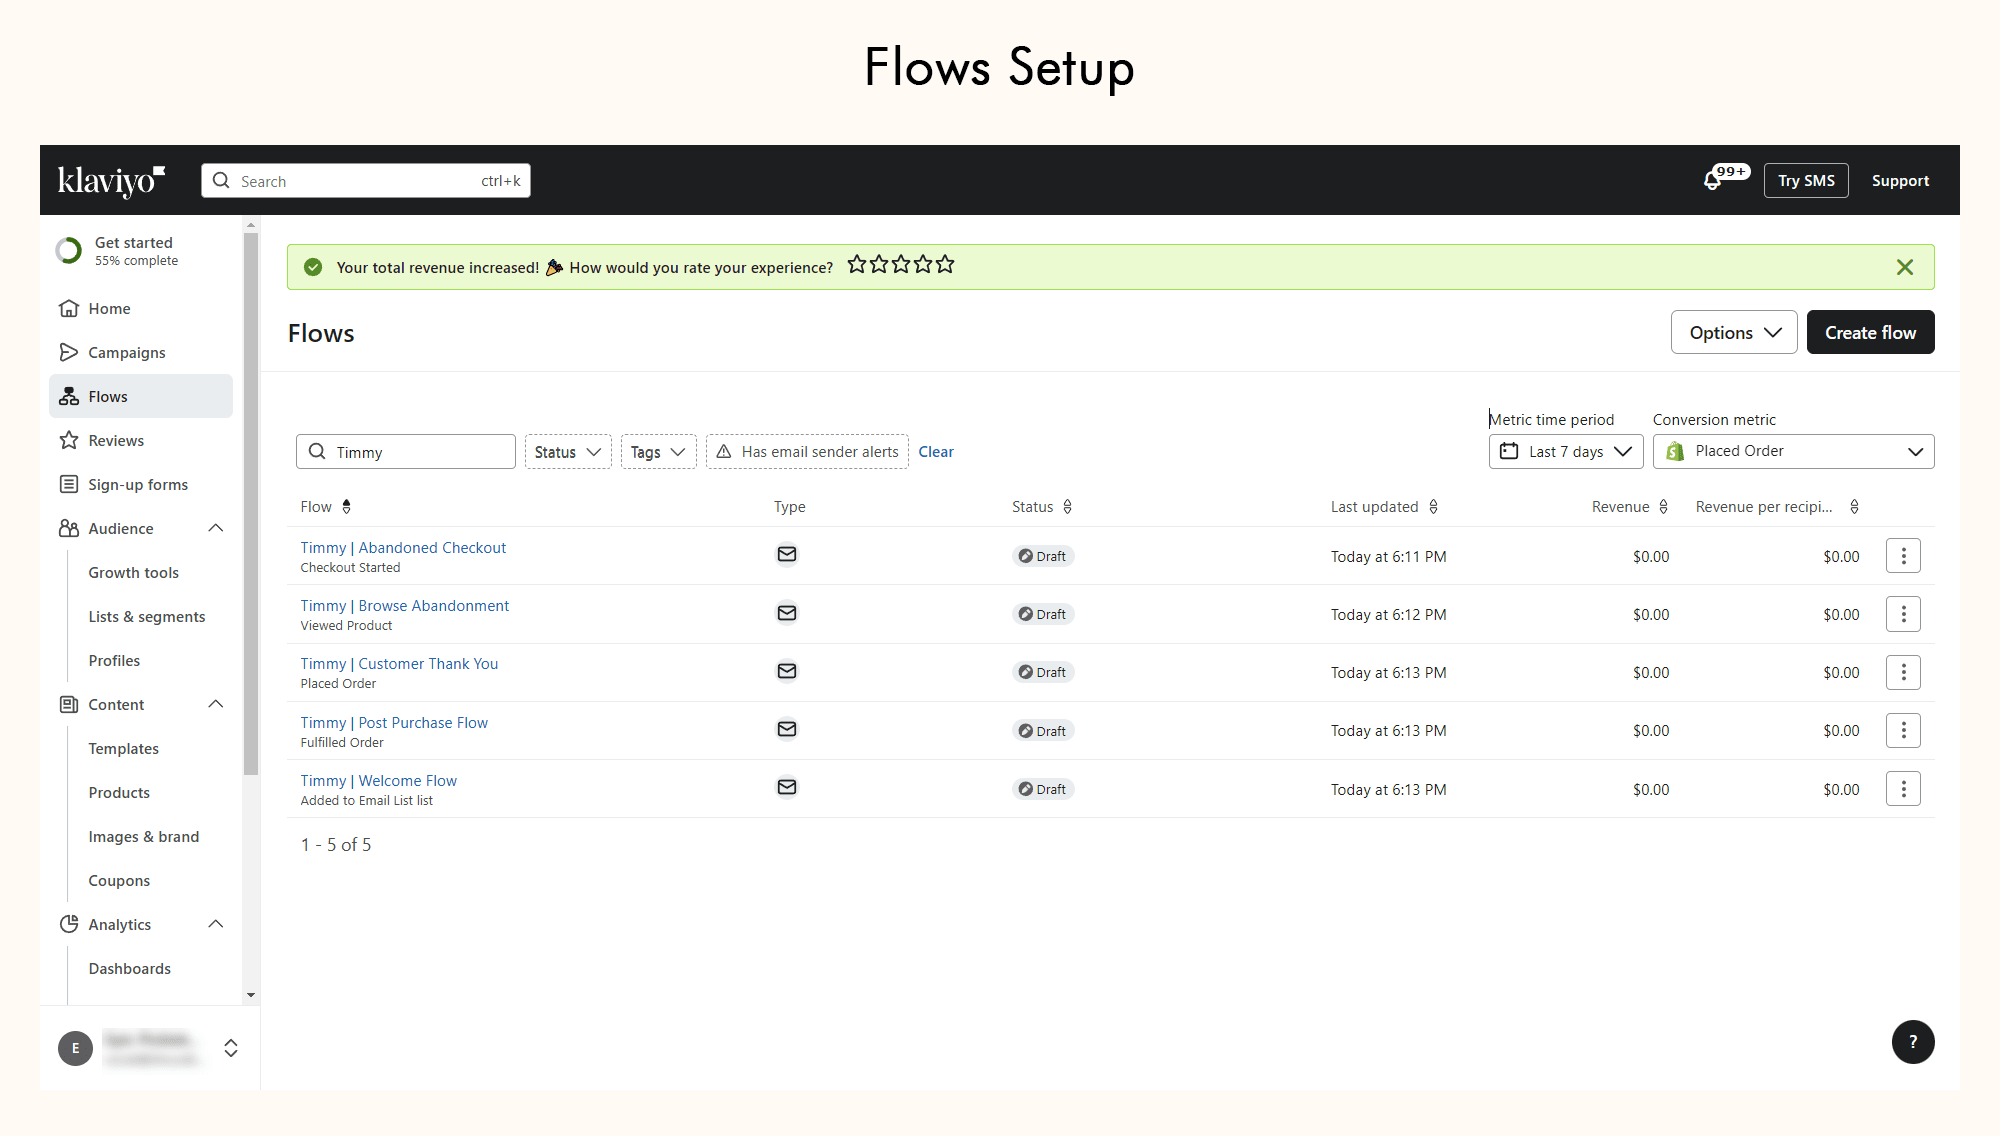Click the Klaviyo logo
The height and width of the screenshot is (1136, 2000).
(x=111, y=180)
